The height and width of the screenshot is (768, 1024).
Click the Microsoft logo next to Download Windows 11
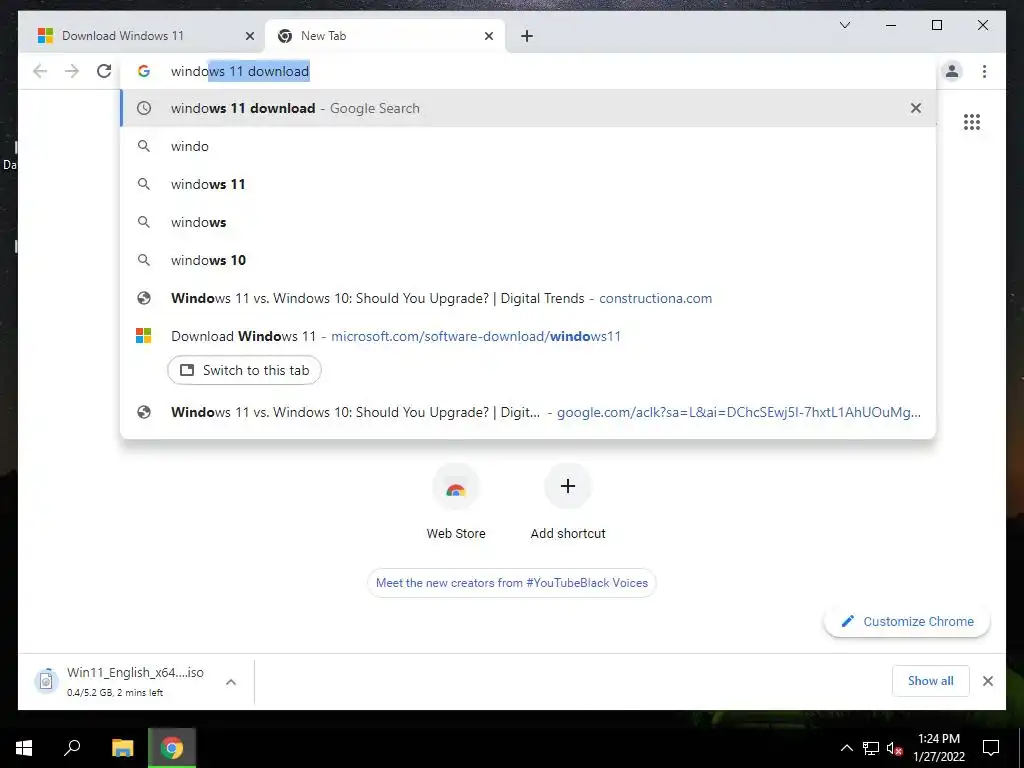pyautogui.click(x=144, y=336)
